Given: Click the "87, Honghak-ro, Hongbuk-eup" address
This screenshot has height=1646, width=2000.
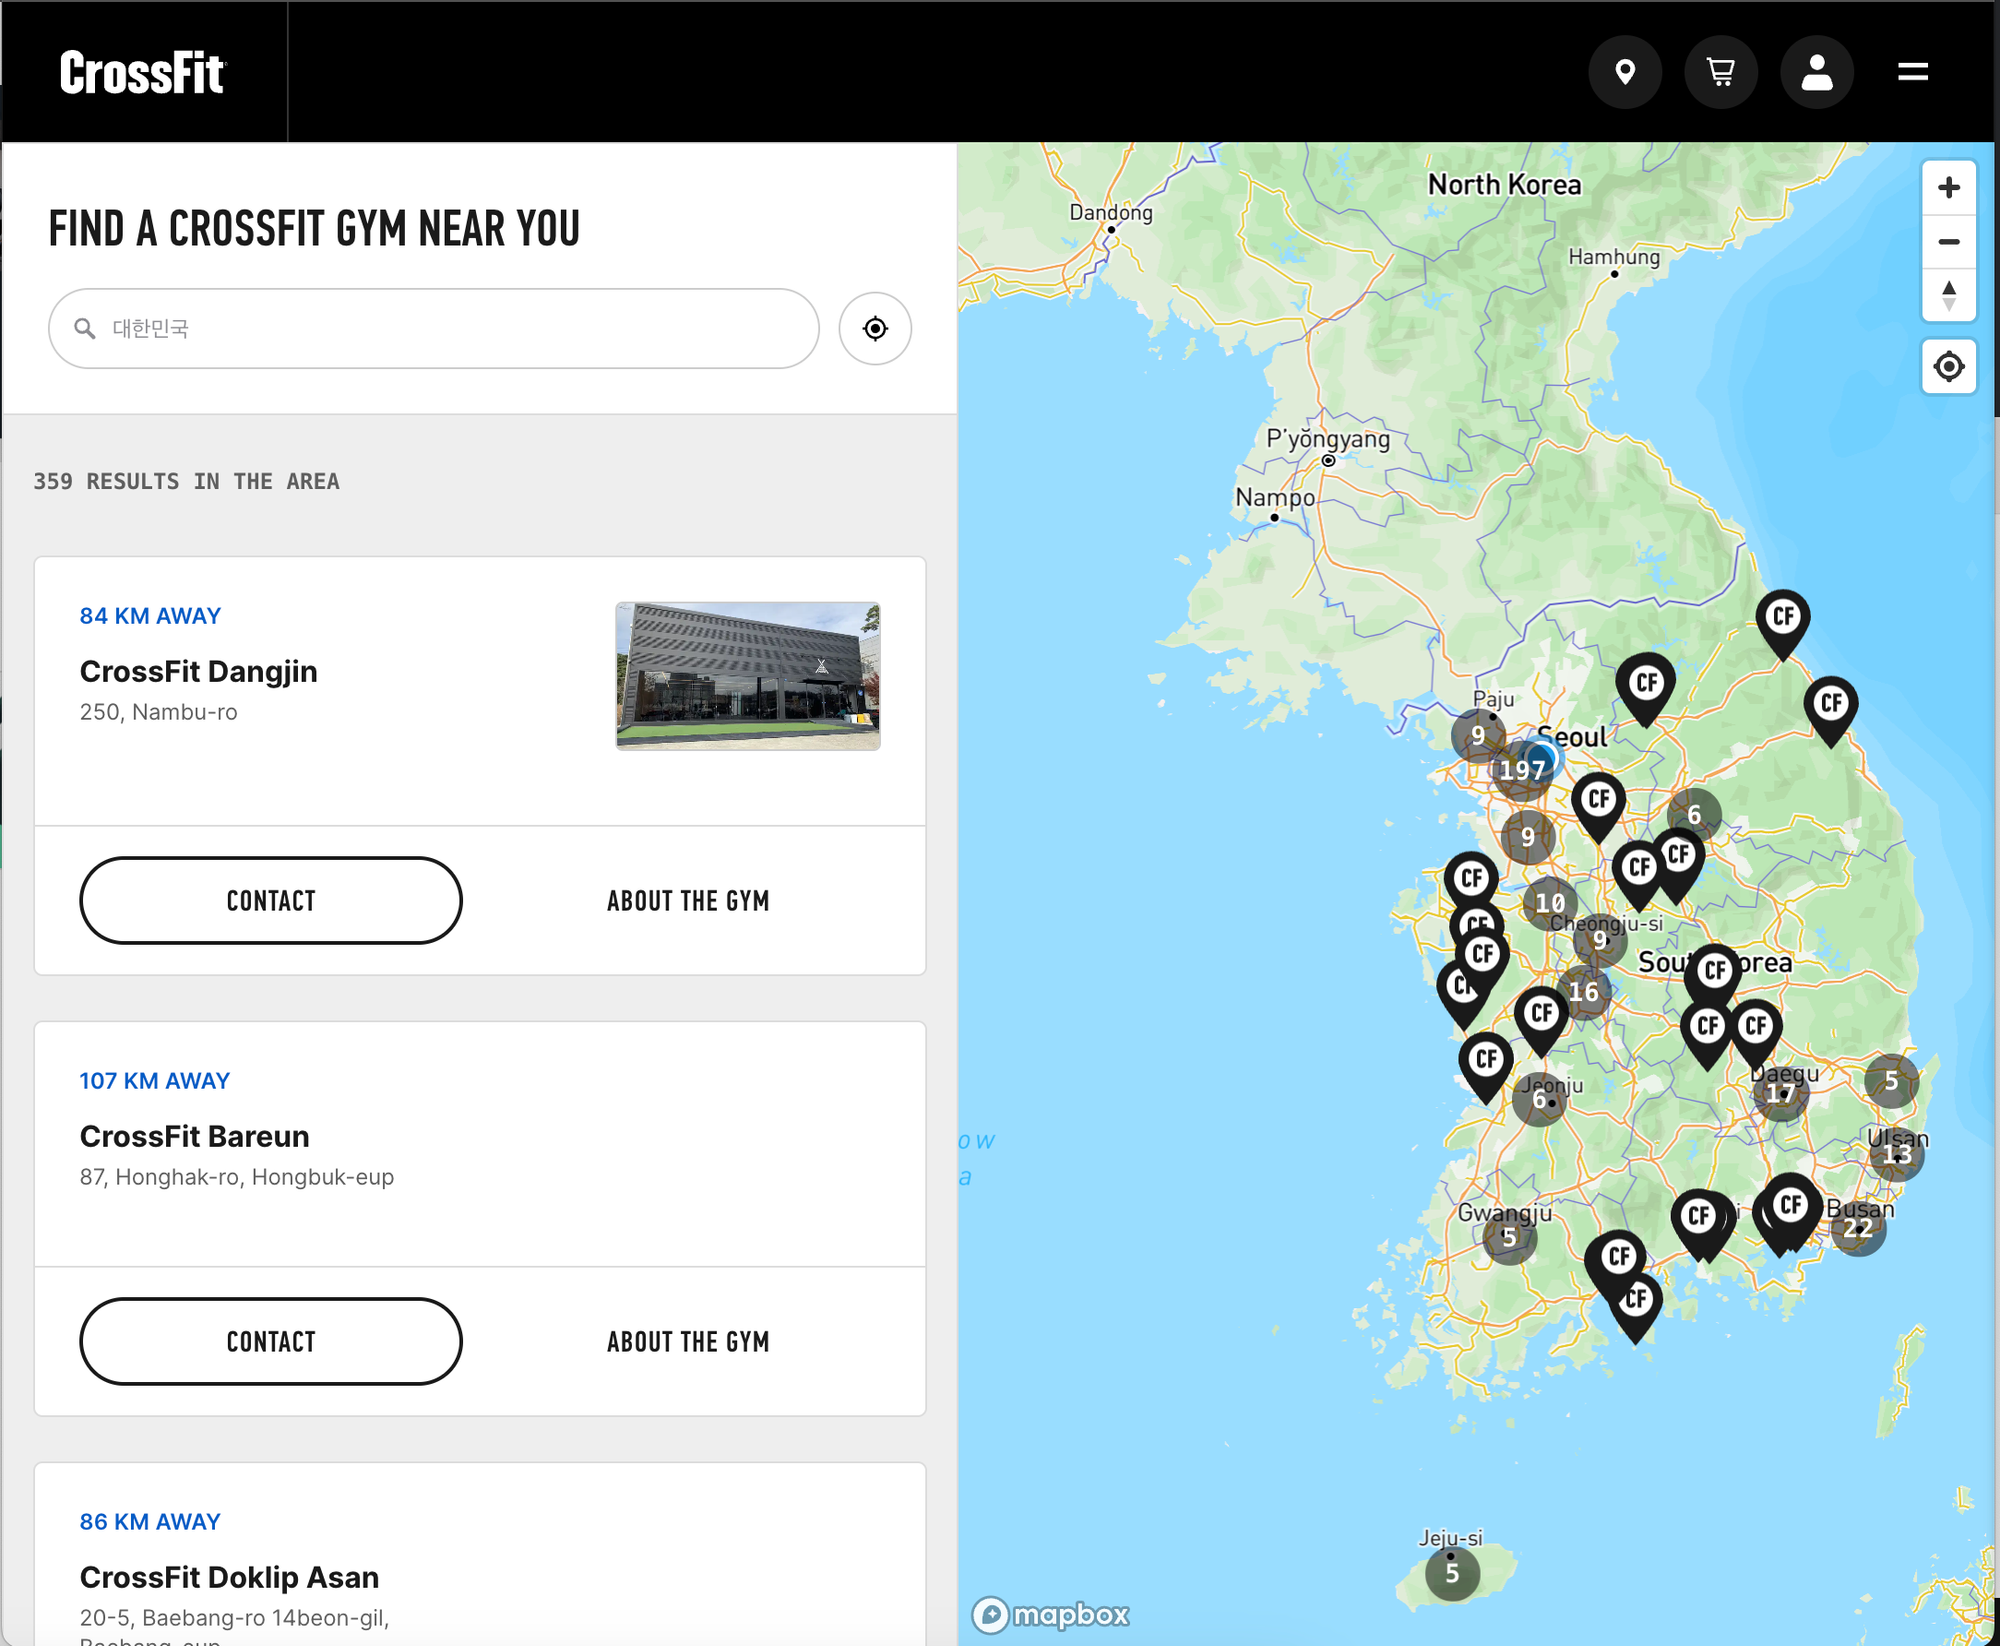Looking at the screenshot, I should point(237,1177).
